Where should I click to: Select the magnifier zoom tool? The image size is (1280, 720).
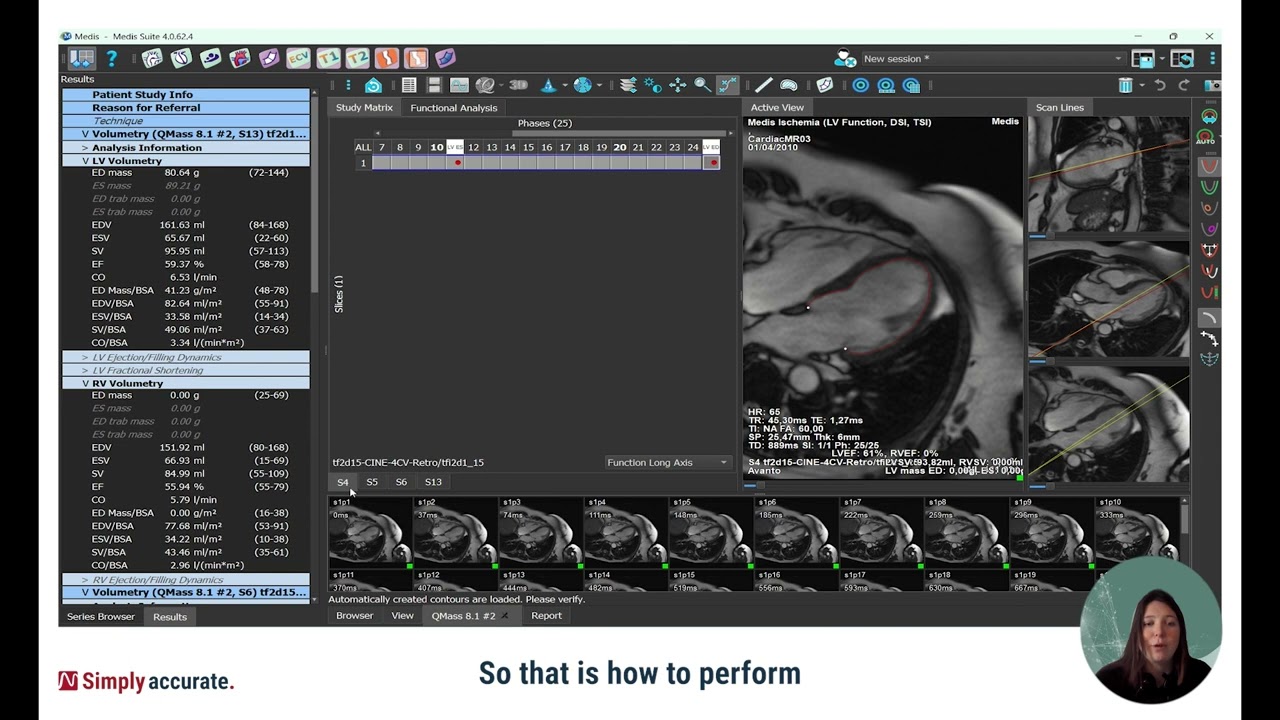702,85
